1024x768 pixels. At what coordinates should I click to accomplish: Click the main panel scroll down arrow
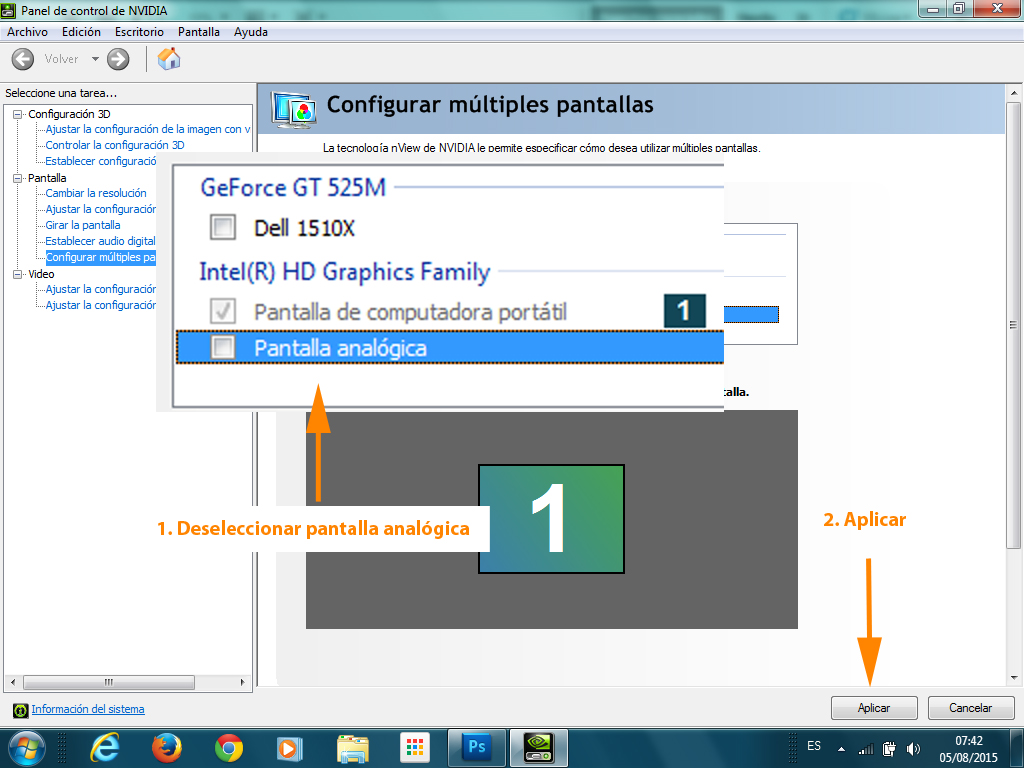click(1013, 678)
